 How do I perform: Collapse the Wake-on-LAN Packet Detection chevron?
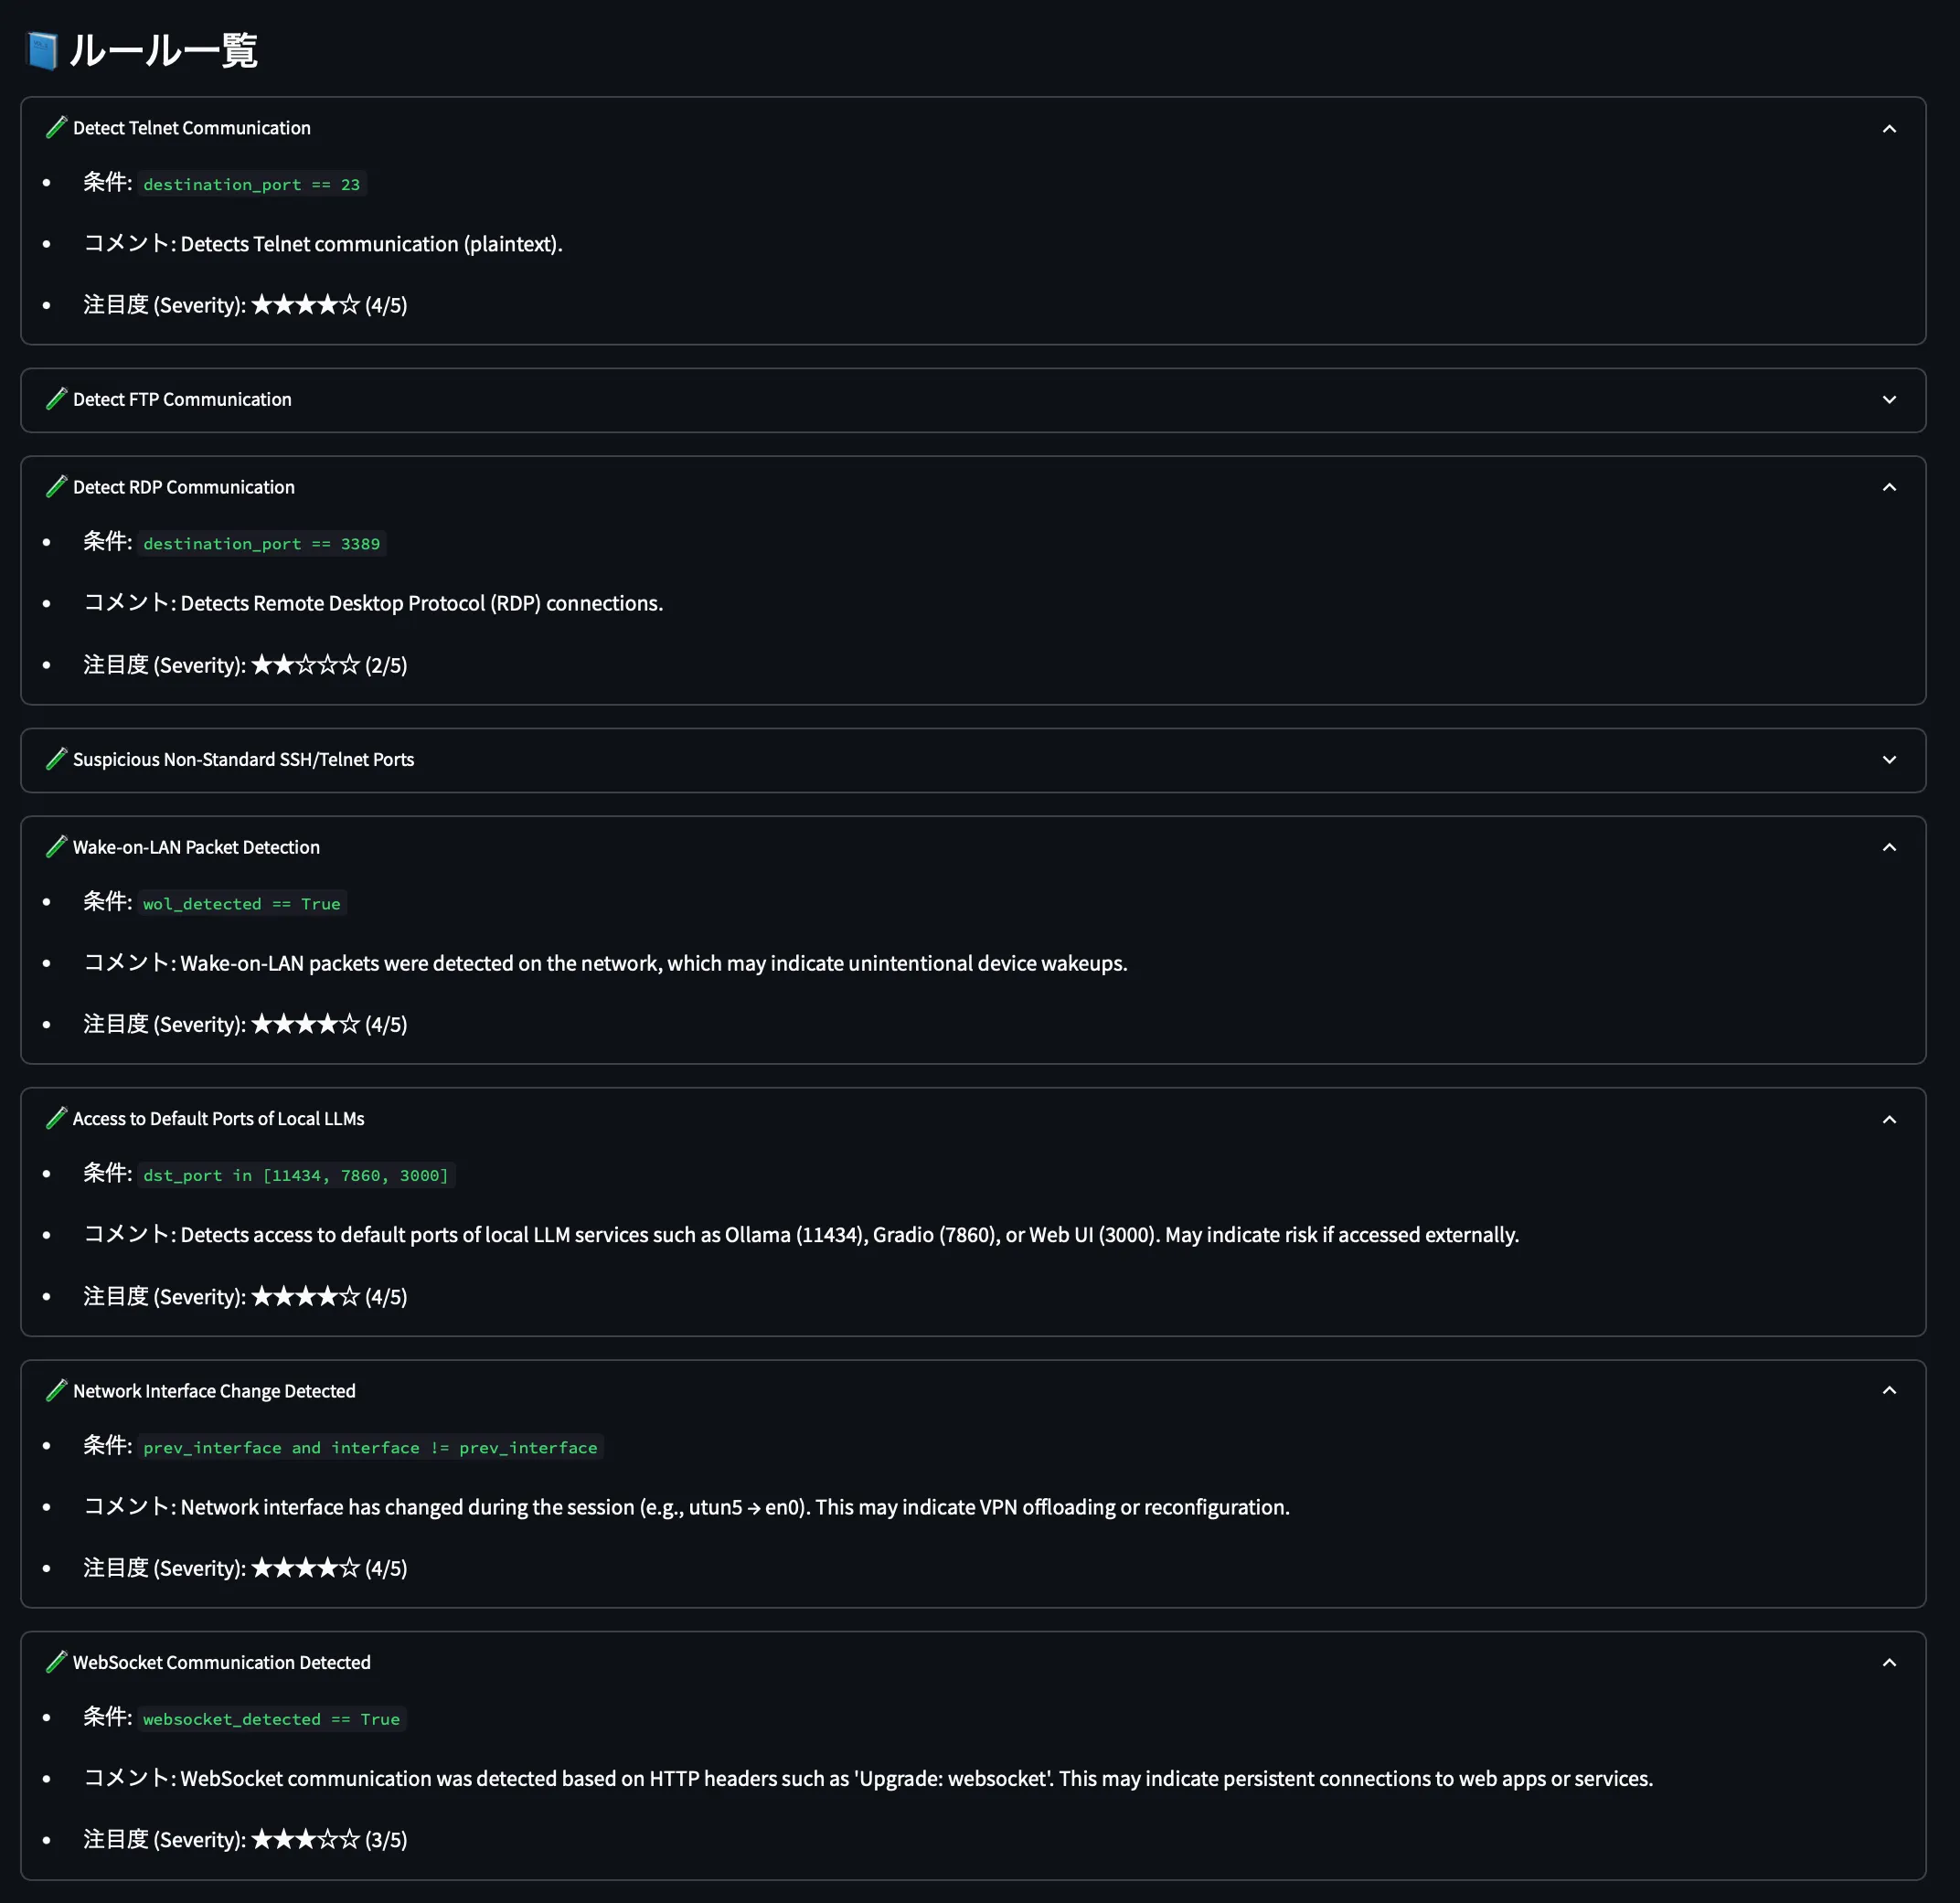(x=1889, y=848)
